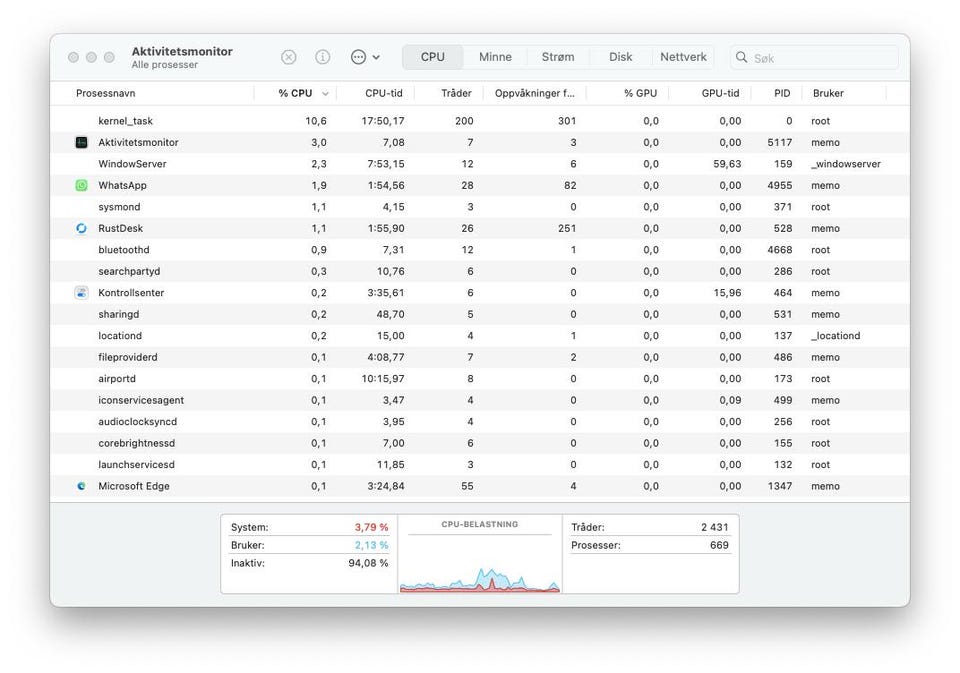The width and height of the screenshot is (960, 673).
Task: Click GPU-tid value 59,63
Action: tap(727, 164)
